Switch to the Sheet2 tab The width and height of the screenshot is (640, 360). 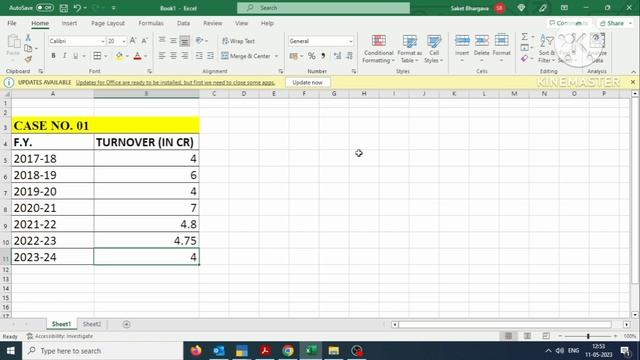click(92, 324)
